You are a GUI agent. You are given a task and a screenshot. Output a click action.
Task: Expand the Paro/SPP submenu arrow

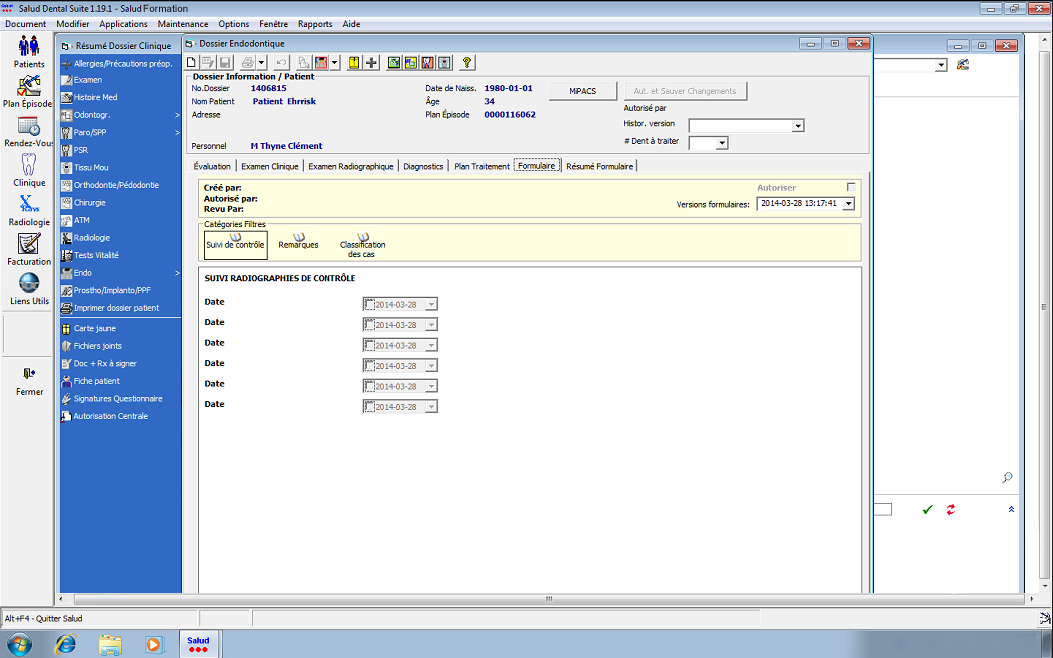pyautogui.click(x=177, y=132)
